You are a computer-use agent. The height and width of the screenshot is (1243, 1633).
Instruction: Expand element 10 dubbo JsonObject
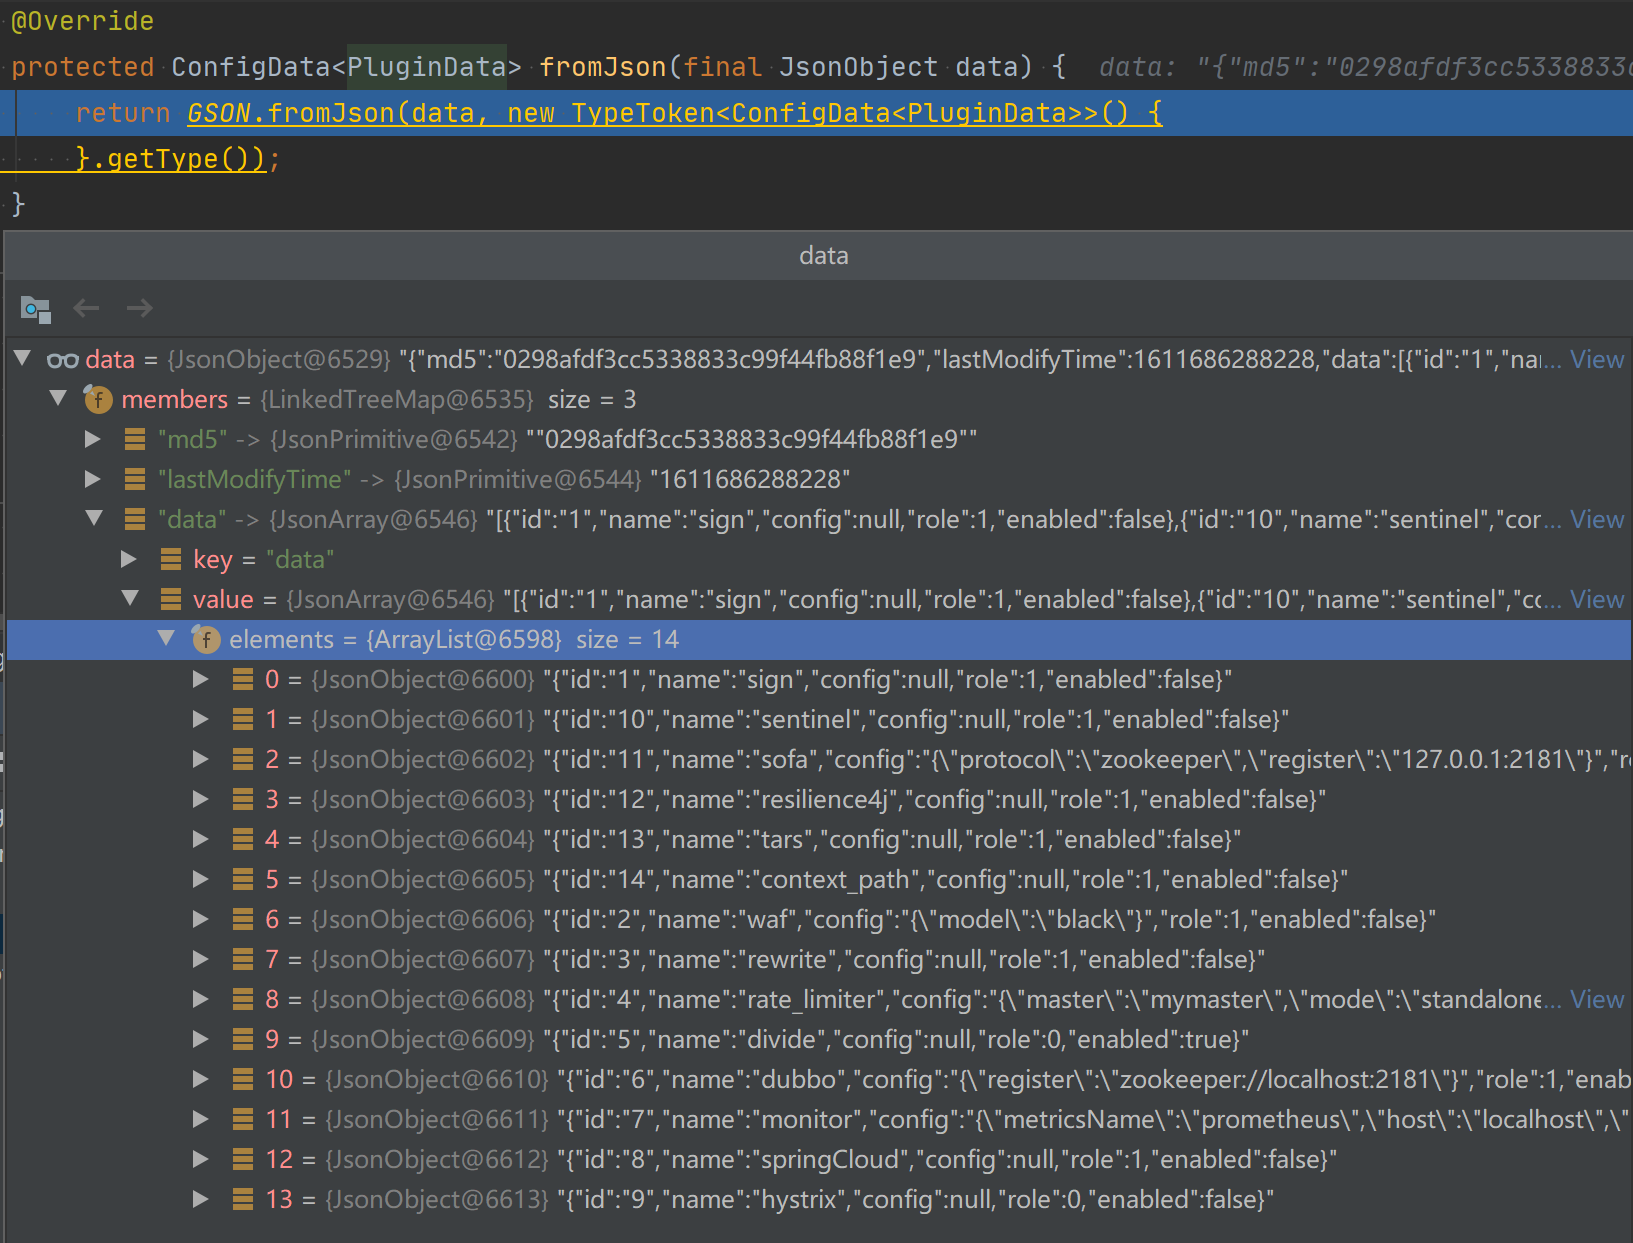pos(201,1079)
